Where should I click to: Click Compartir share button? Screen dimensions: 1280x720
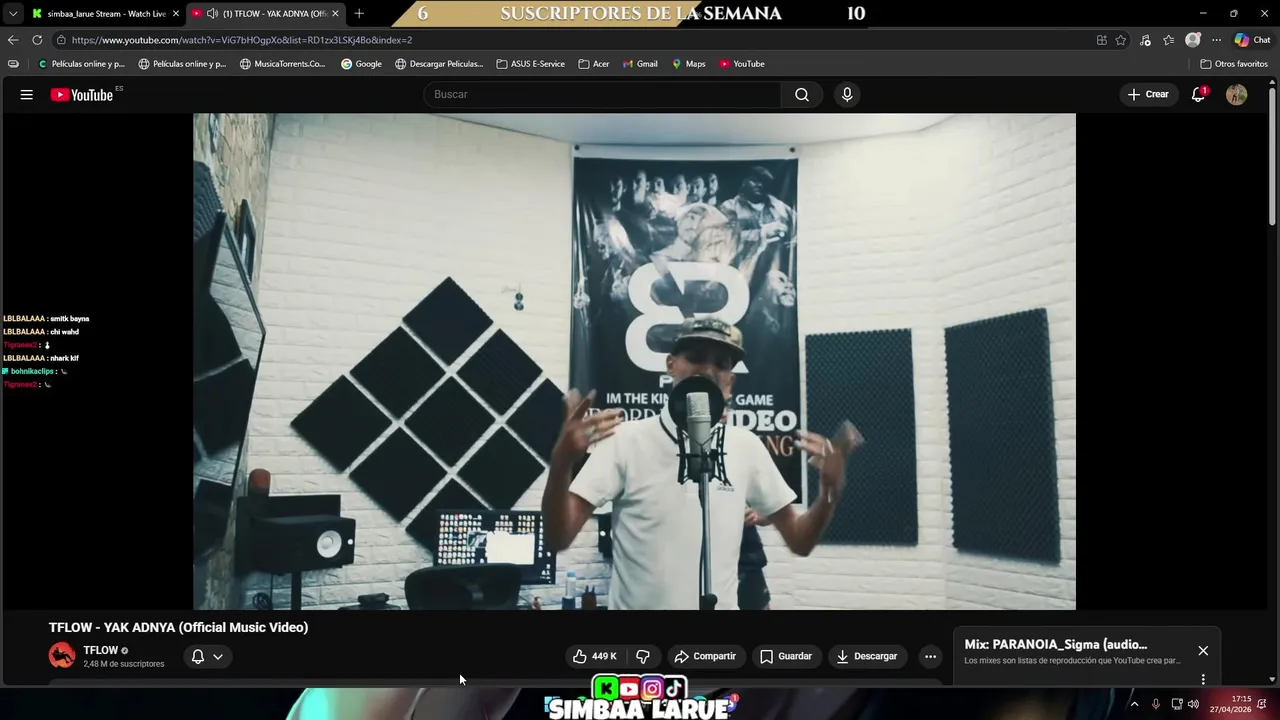[705, 656]
